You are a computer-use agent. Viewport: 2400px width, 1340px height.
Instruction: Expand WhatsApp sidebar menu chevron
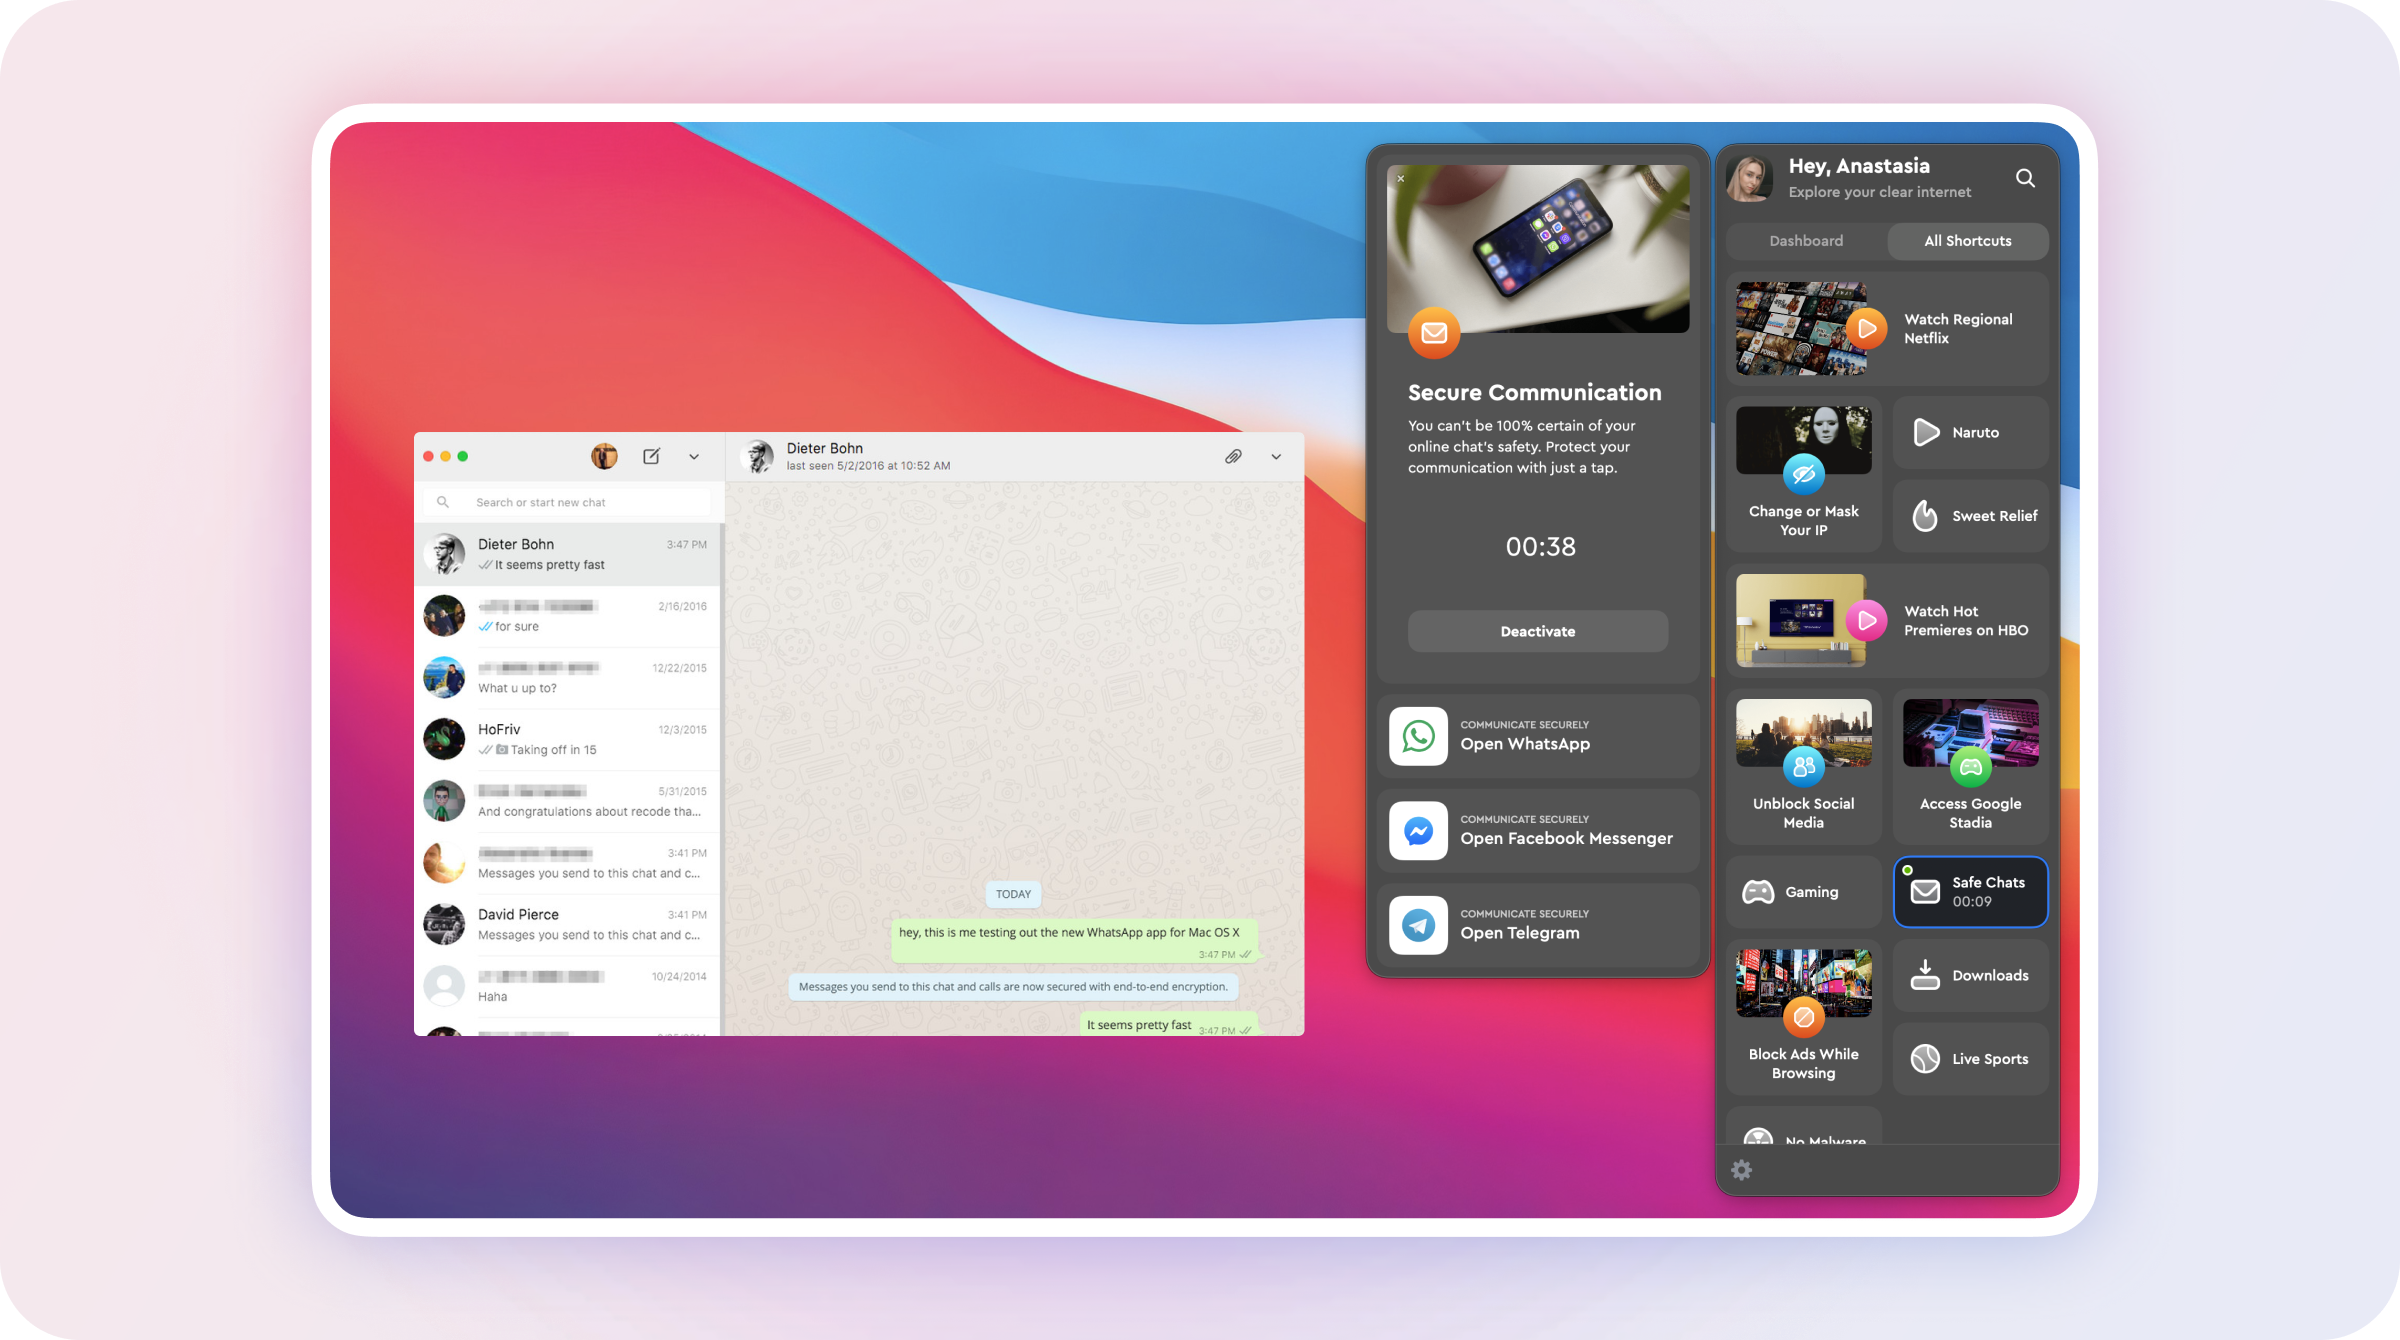pos(694,457)
